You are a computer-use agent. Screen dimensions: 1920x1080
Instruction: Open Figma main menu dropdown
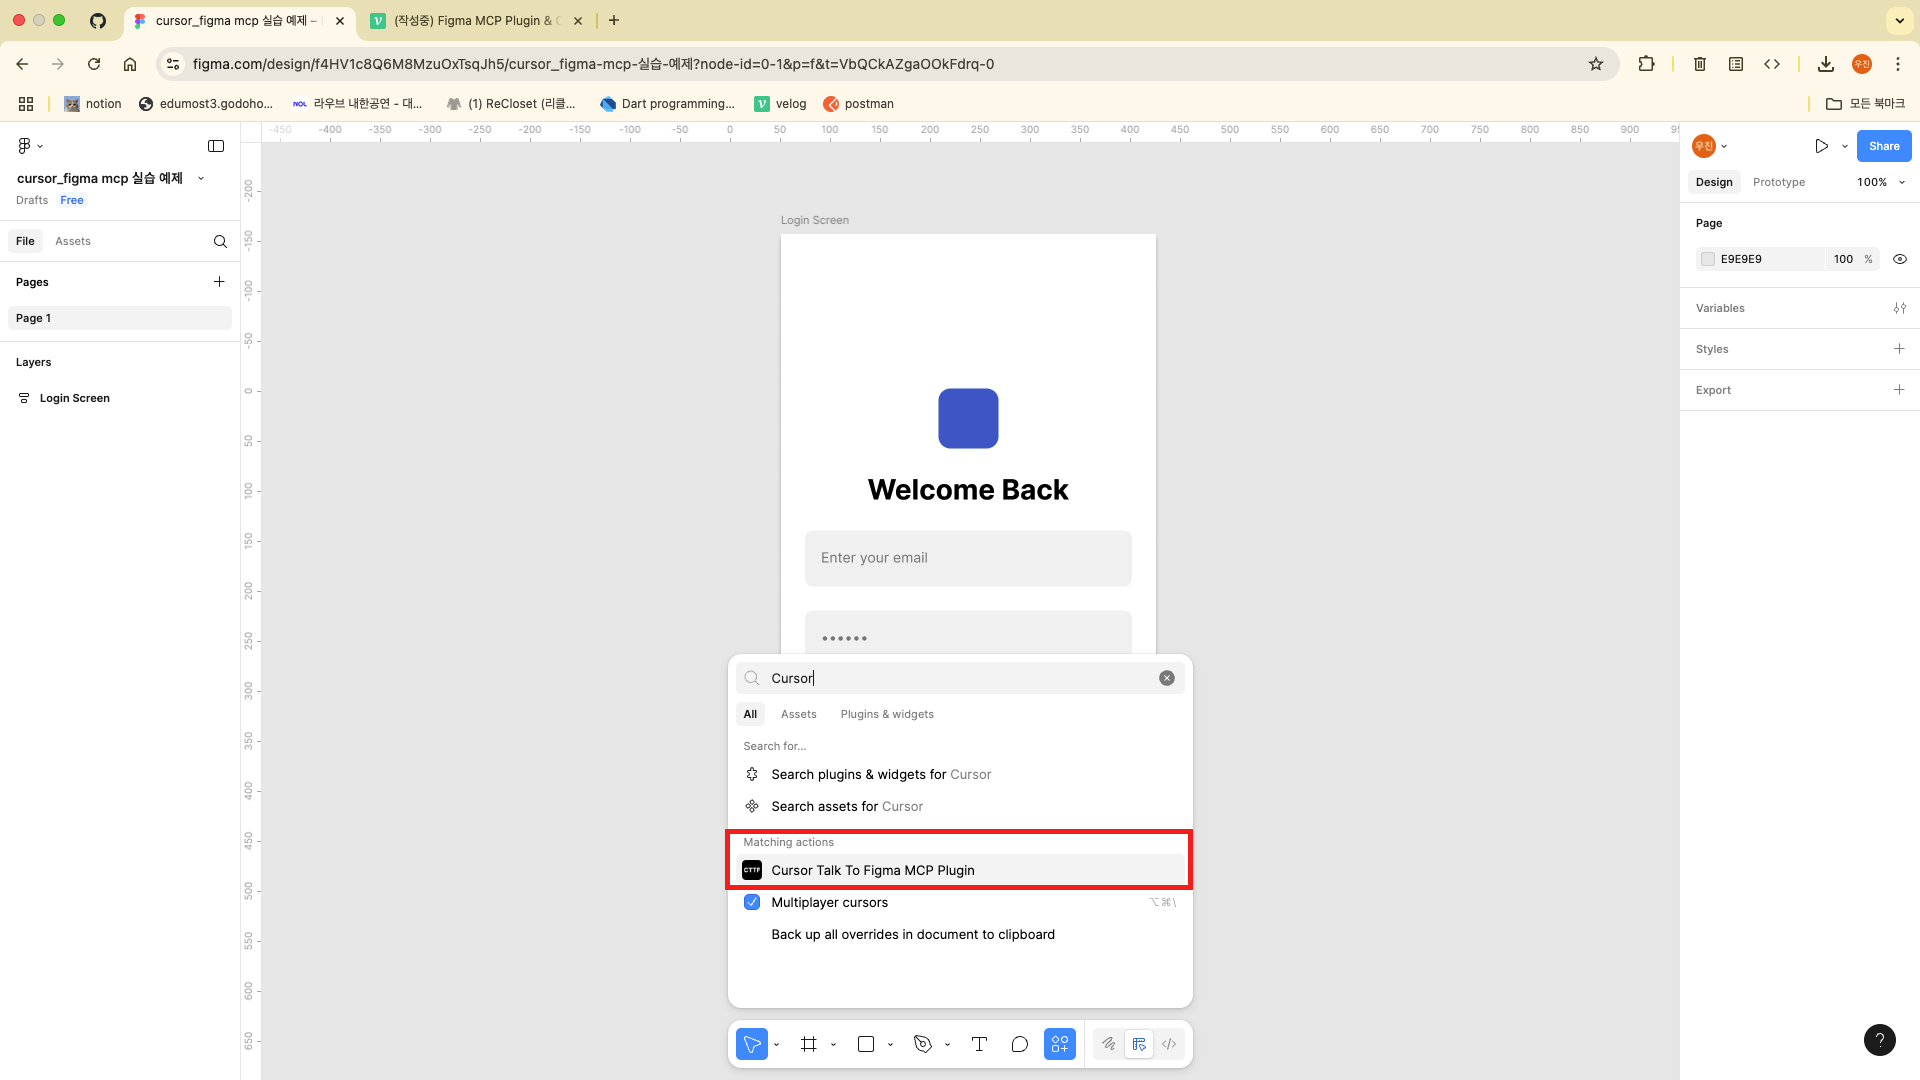(x=30, y=146)
